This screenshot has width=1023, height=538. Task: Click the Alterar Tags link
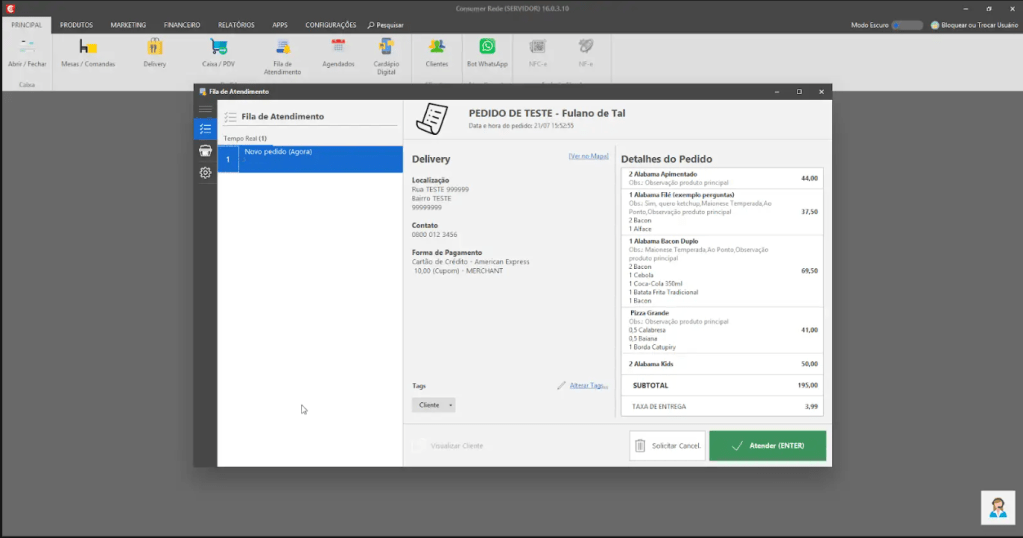point(588,385)
